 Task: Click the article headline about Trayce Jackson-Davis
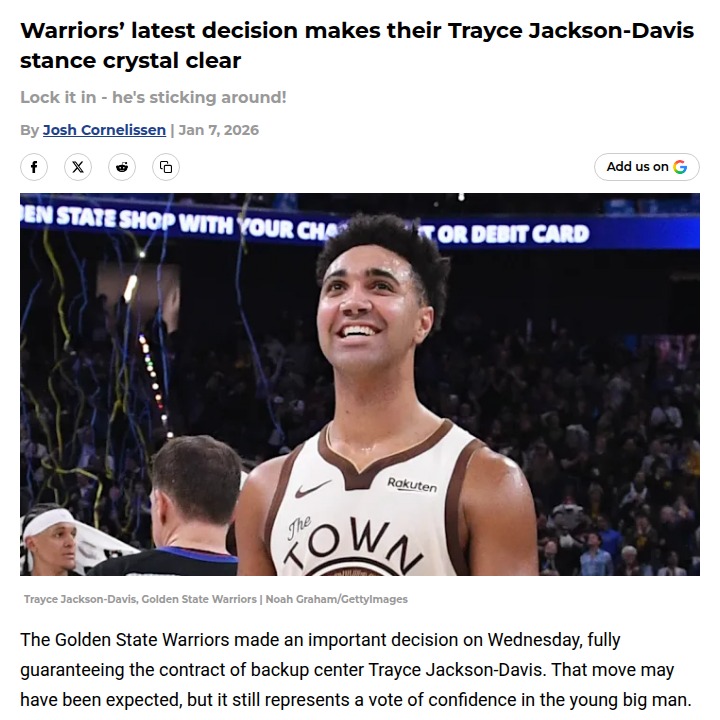[357, 45]
